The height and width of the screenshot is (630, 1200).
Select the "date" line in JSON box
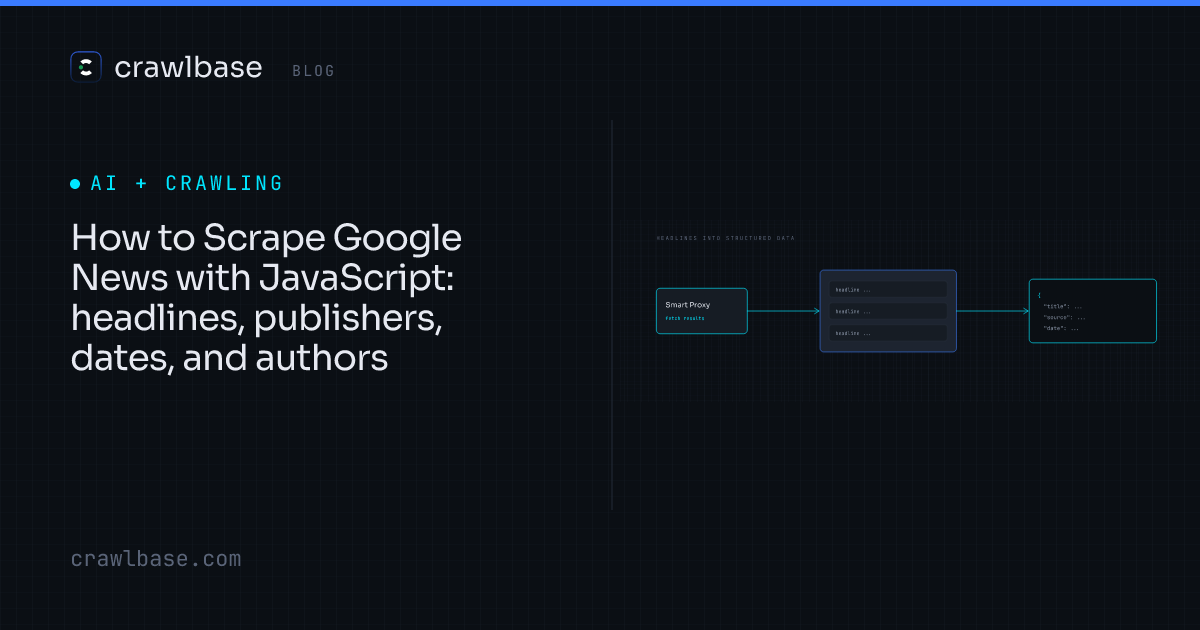coord(1061,328)
